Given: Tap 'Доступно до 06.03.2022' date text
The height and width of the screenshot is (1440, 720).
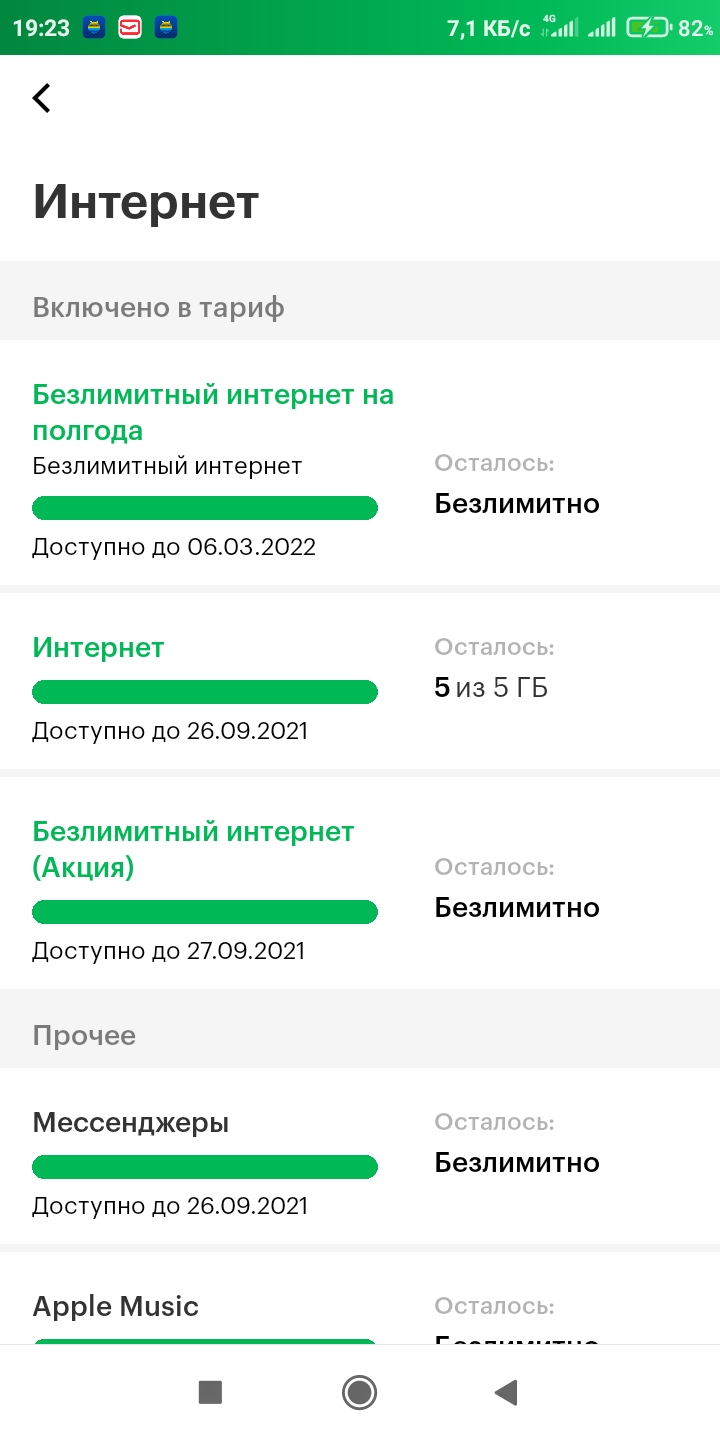Looking at the screenshot, I should click(x=174, y=547).
